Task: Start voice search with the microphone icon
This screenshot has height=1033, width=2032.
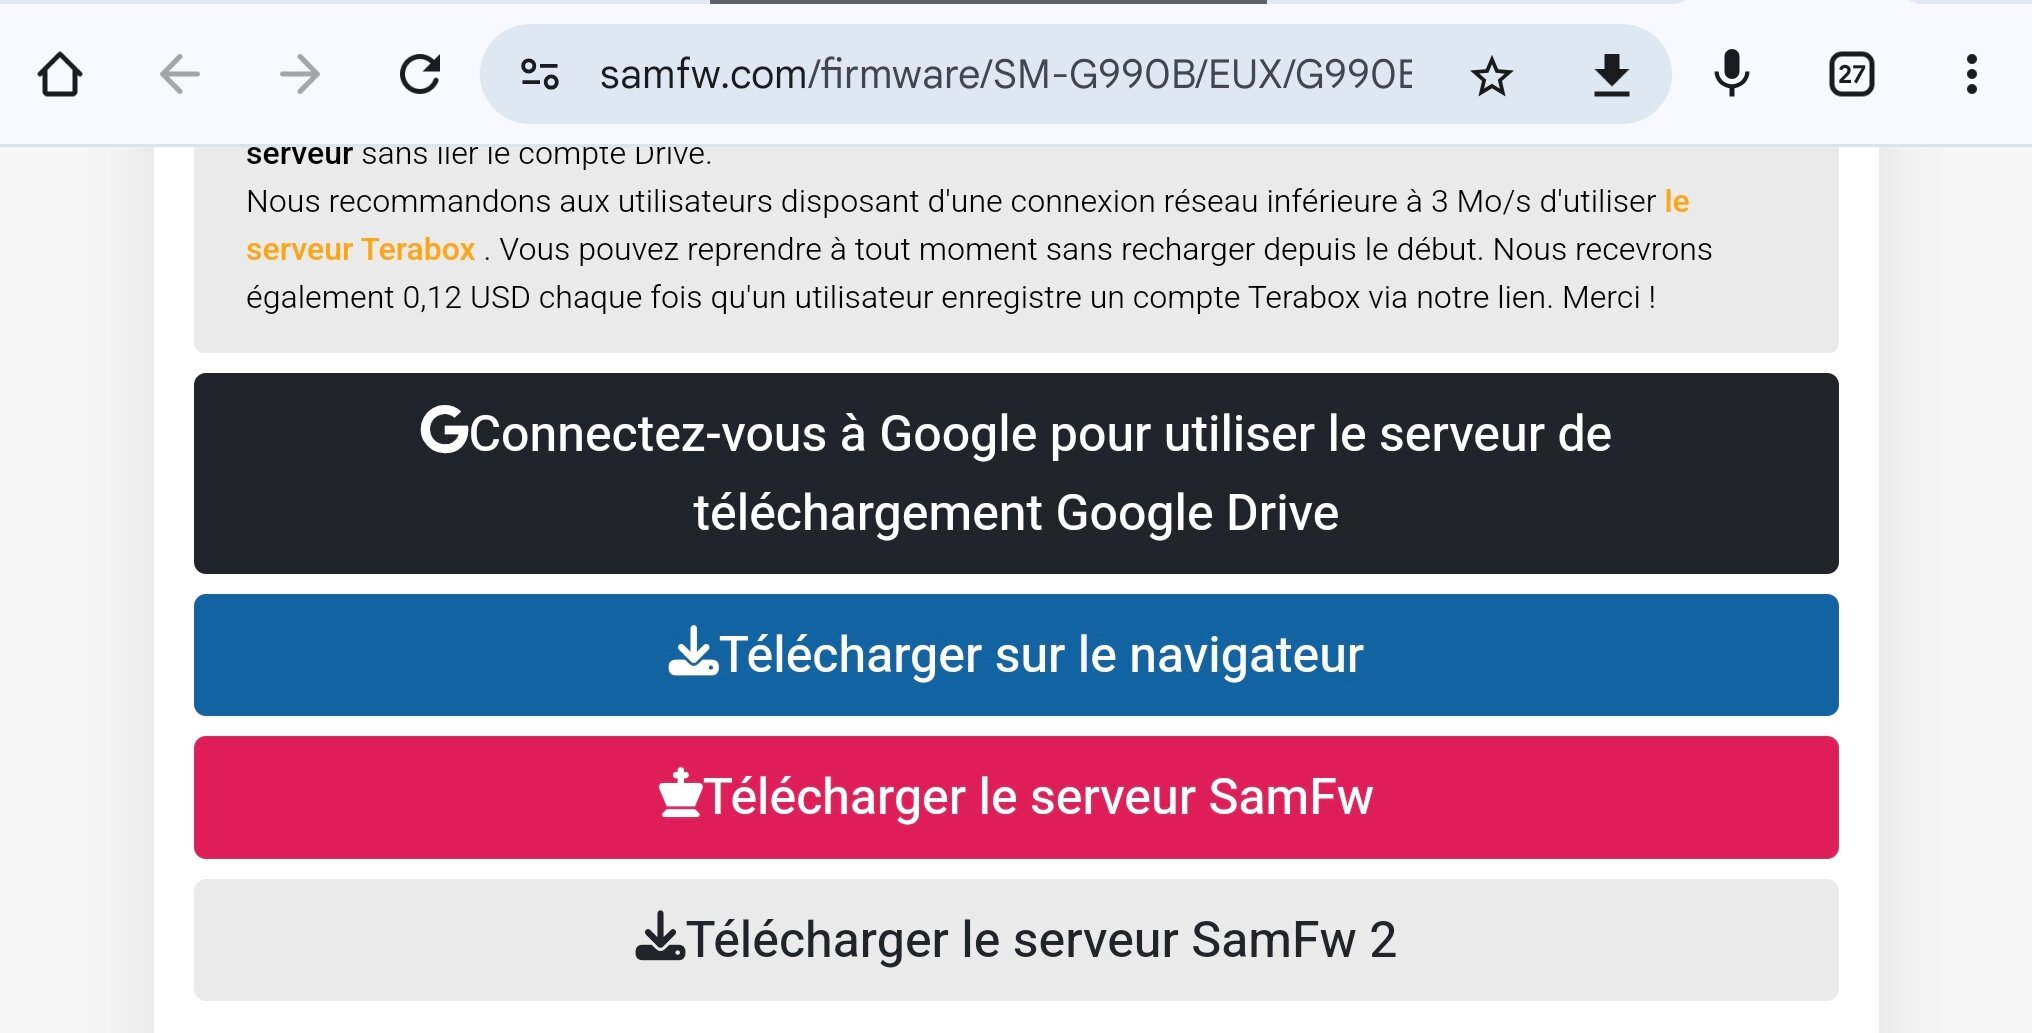Action: 1731,74
